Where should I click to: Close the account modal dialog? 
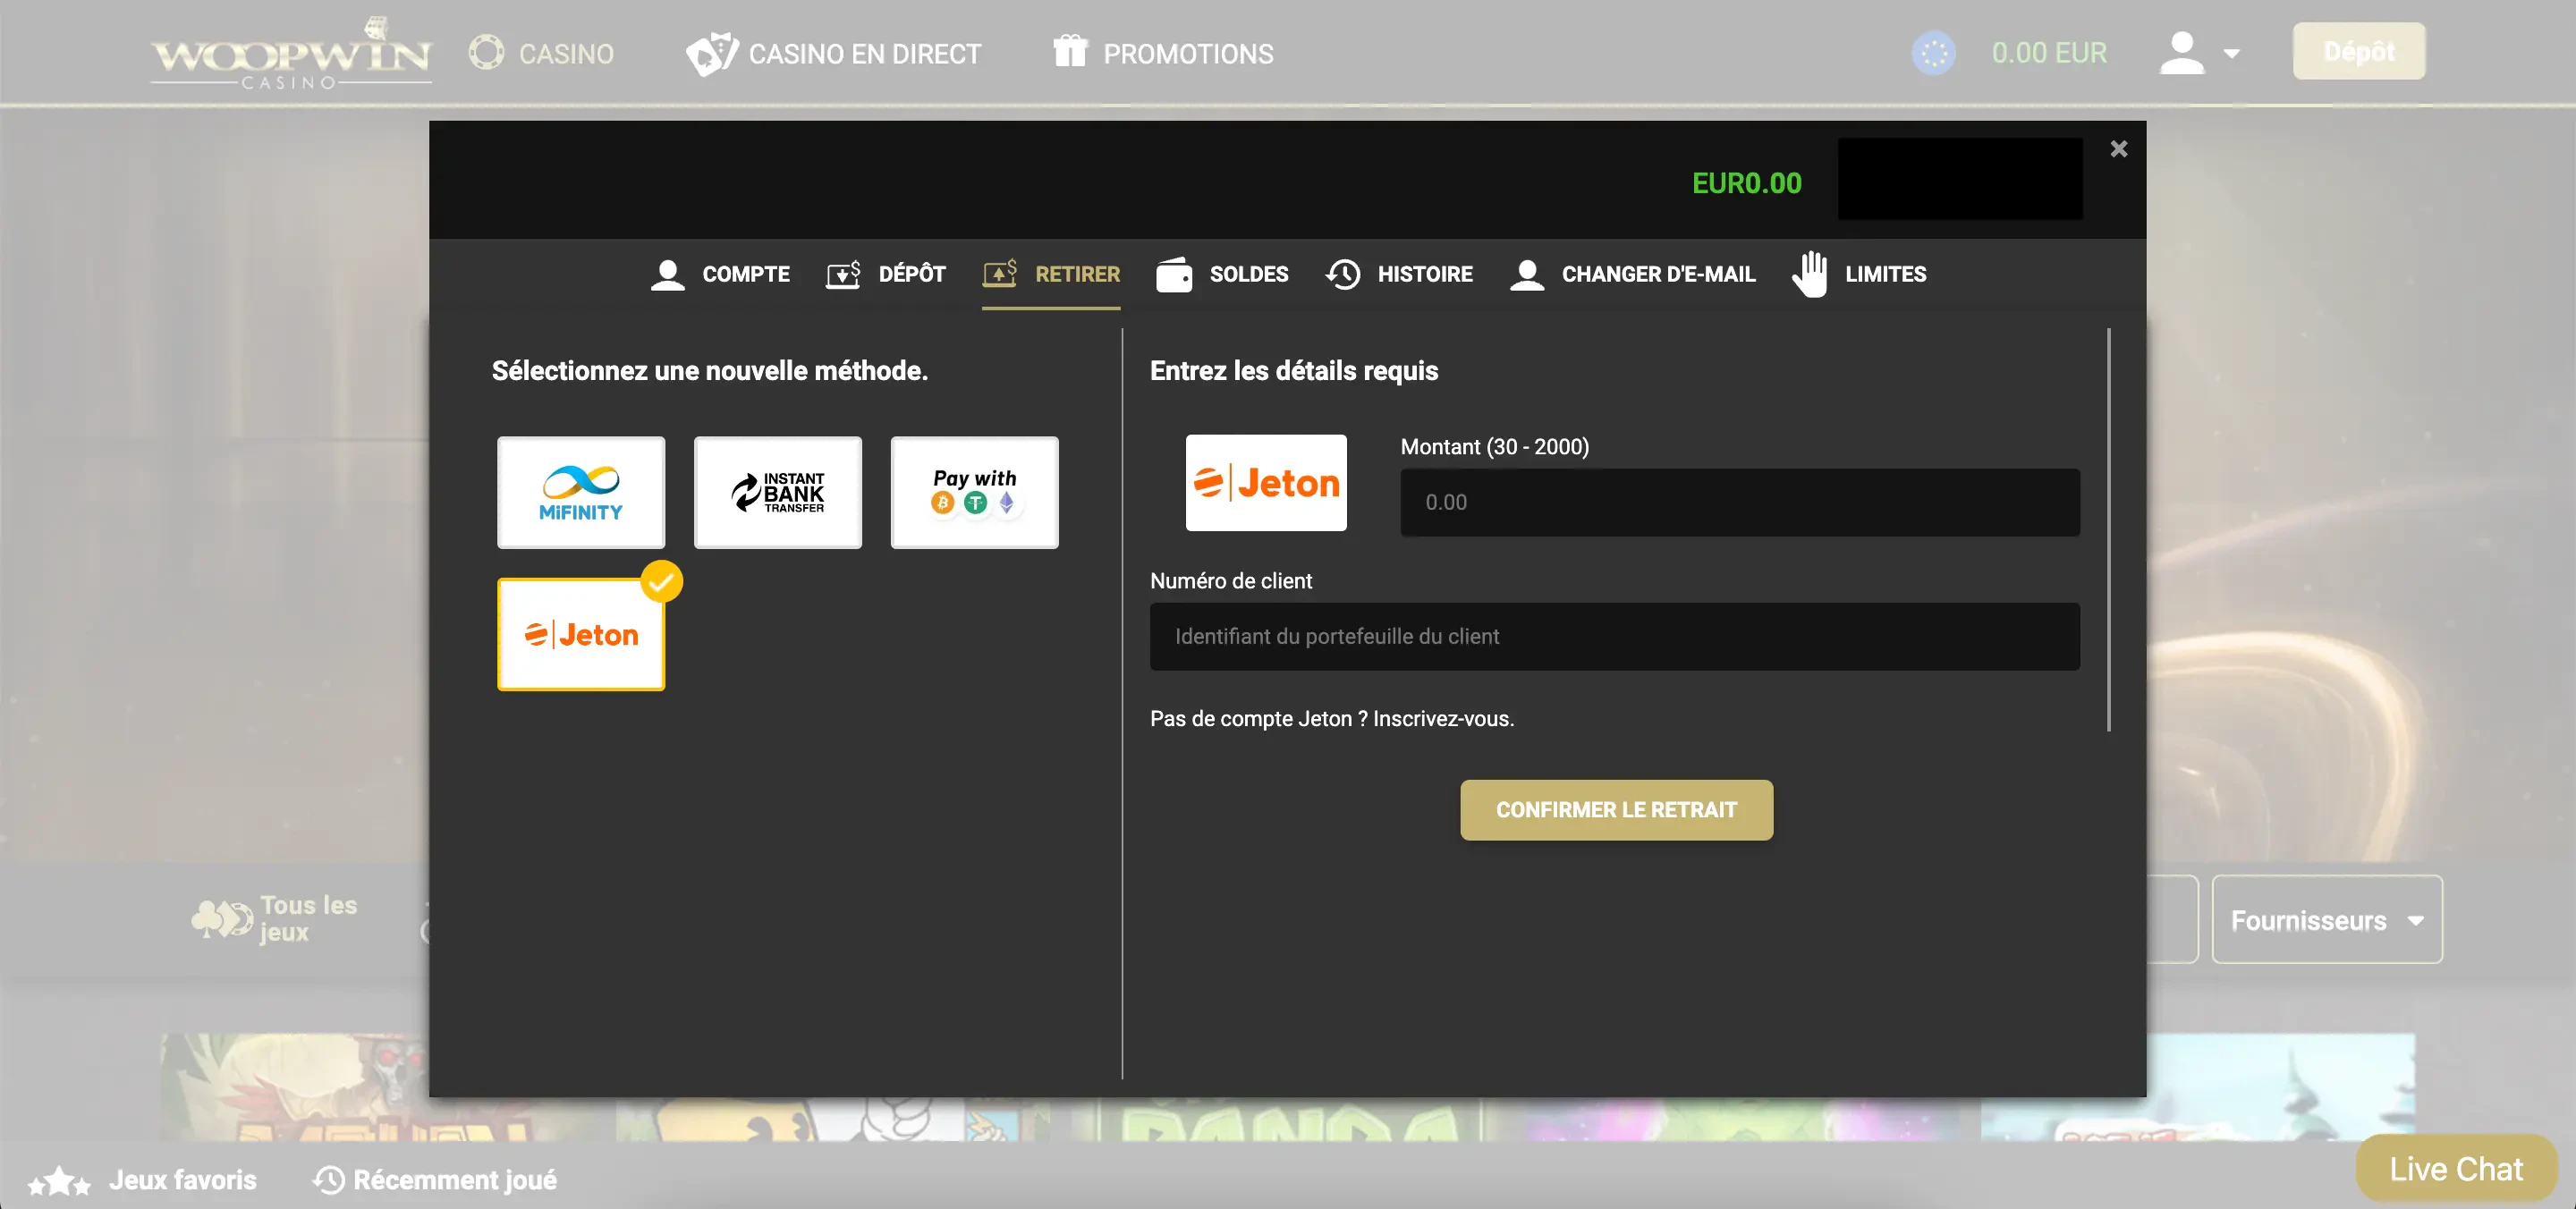(2117, 149)
